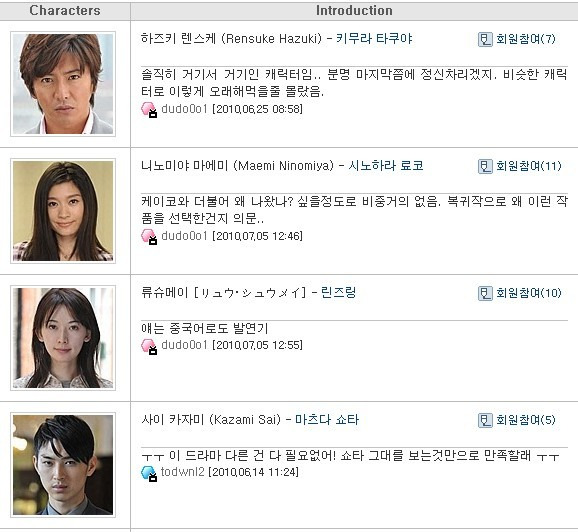
Task: Click Kazami Sai character photo
Action: (63, 465)
